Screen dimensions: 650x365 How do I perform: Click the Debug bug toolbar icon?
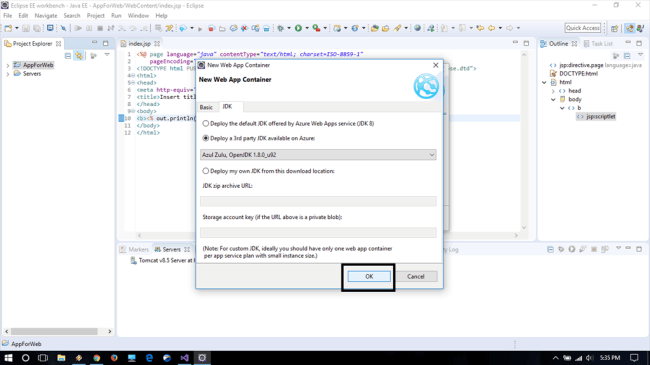(x=281, y=28)
